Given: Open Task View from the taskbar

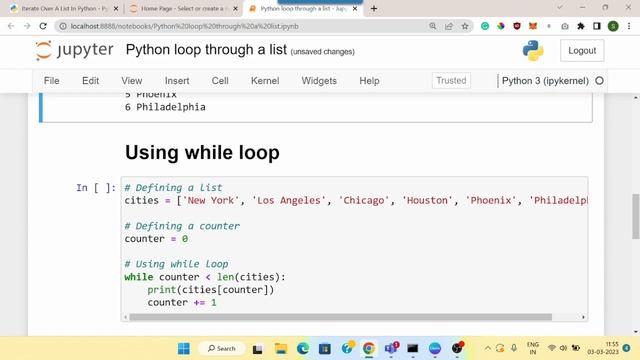Looking at the screenshot, I should (x=258, y=349).
